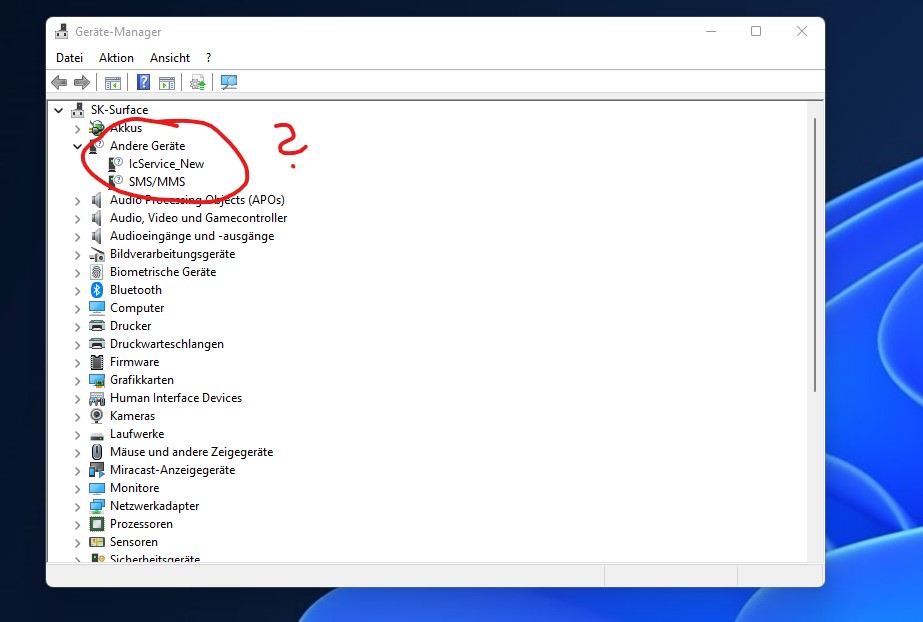Open the Datei menu
This screenshot has height=622, width=923.
(x=69, y=58)
